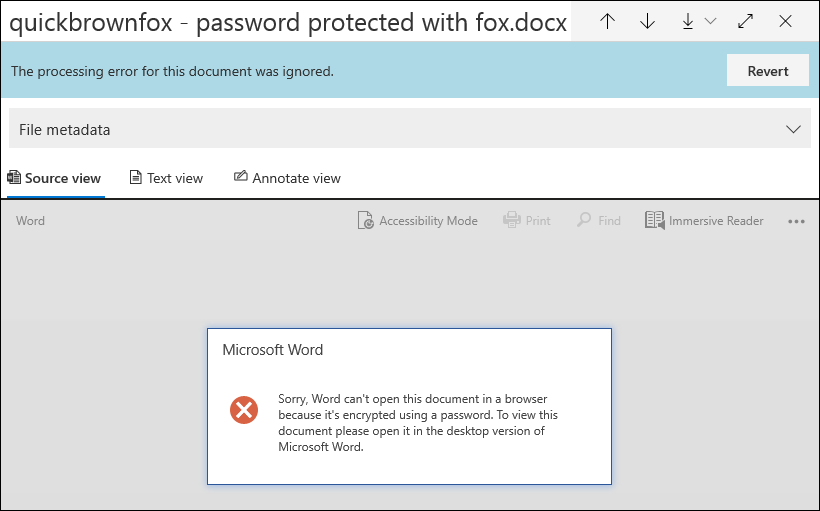Expand the File metadata section
The image size is (820, 511).
pos(410,129)
